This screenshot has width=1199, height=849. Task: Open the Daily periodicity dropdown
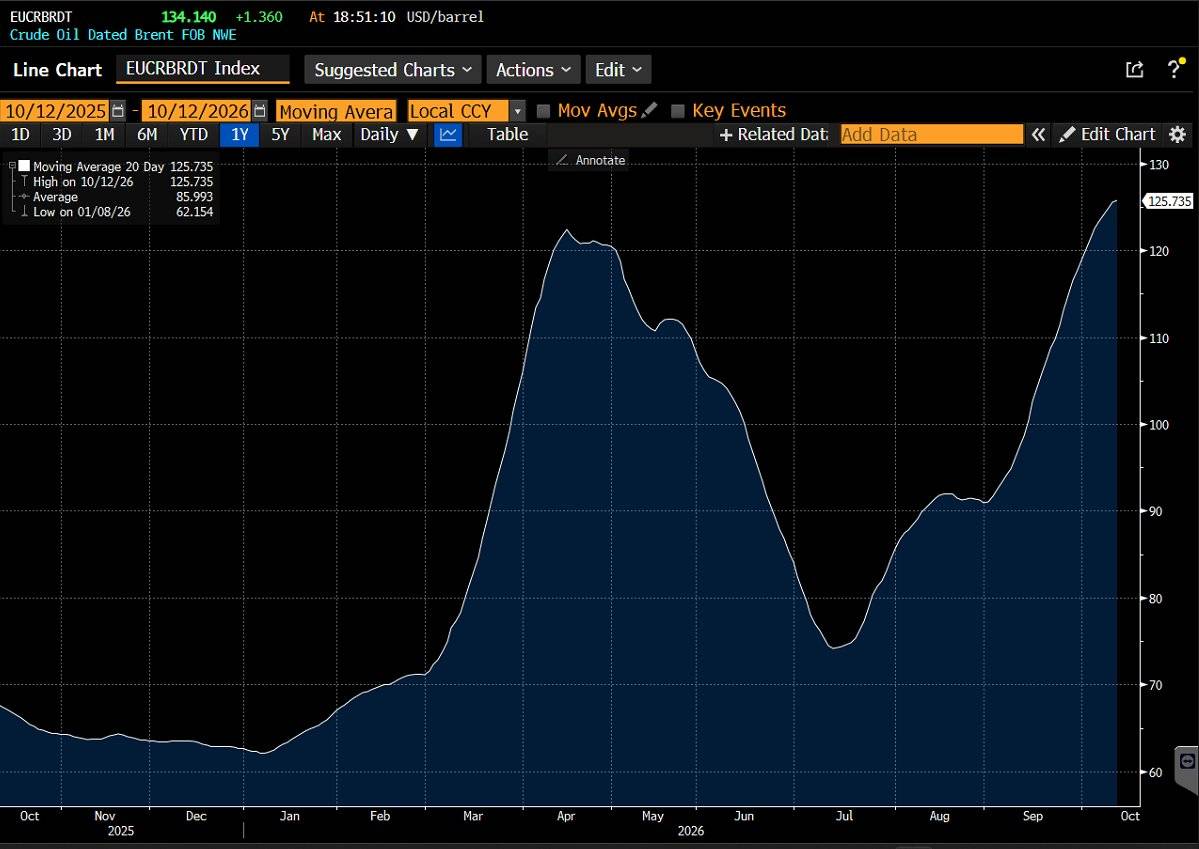click(x=389, y=135)
